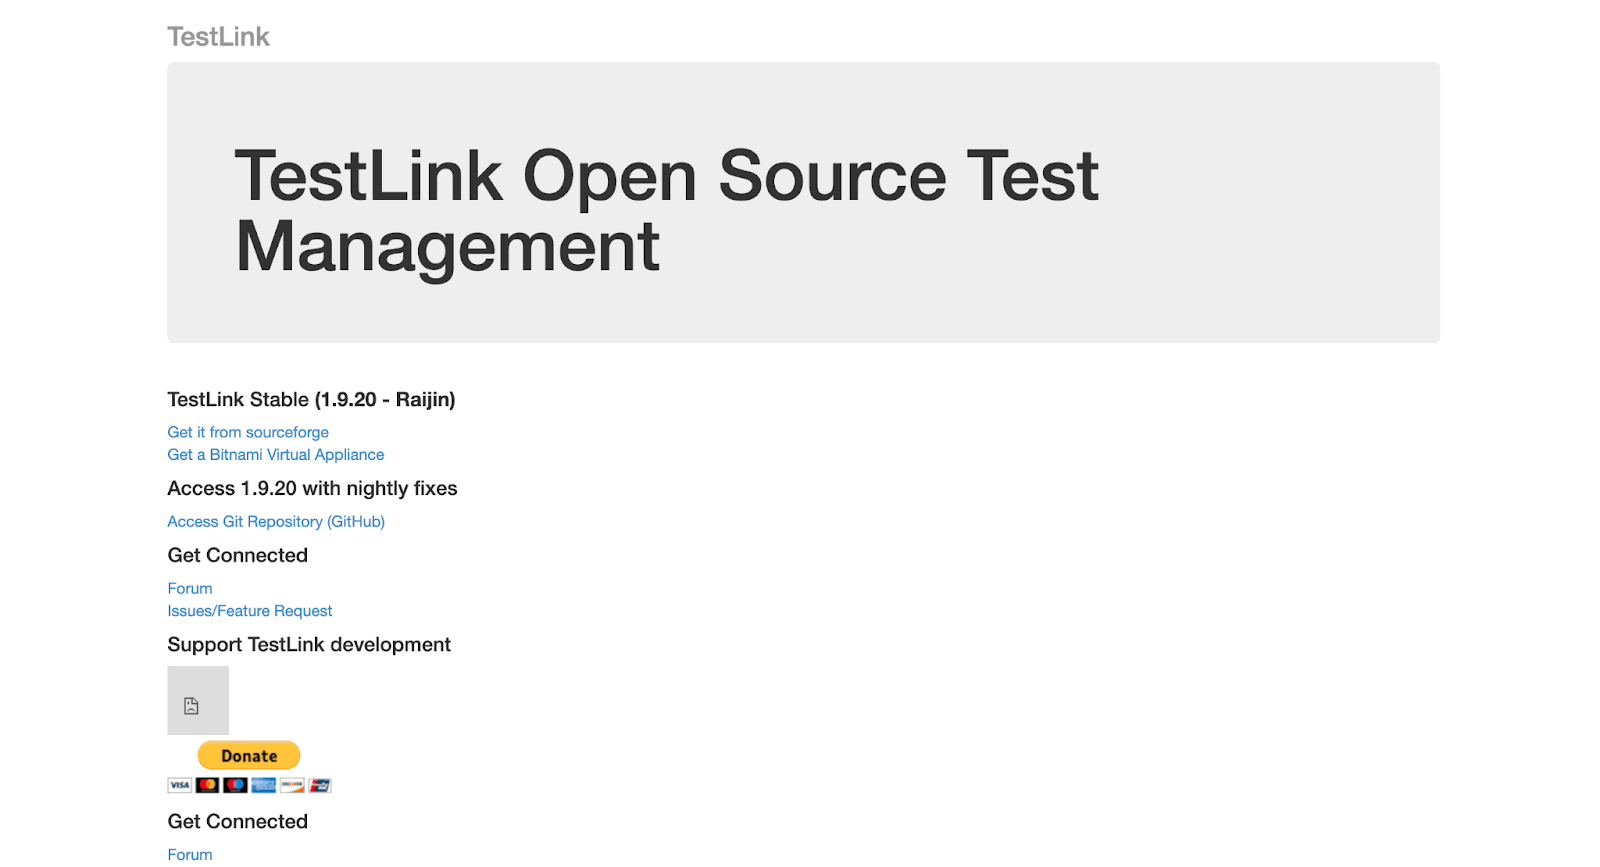
Task: Open the first Forum link
Action: point(189,588)
